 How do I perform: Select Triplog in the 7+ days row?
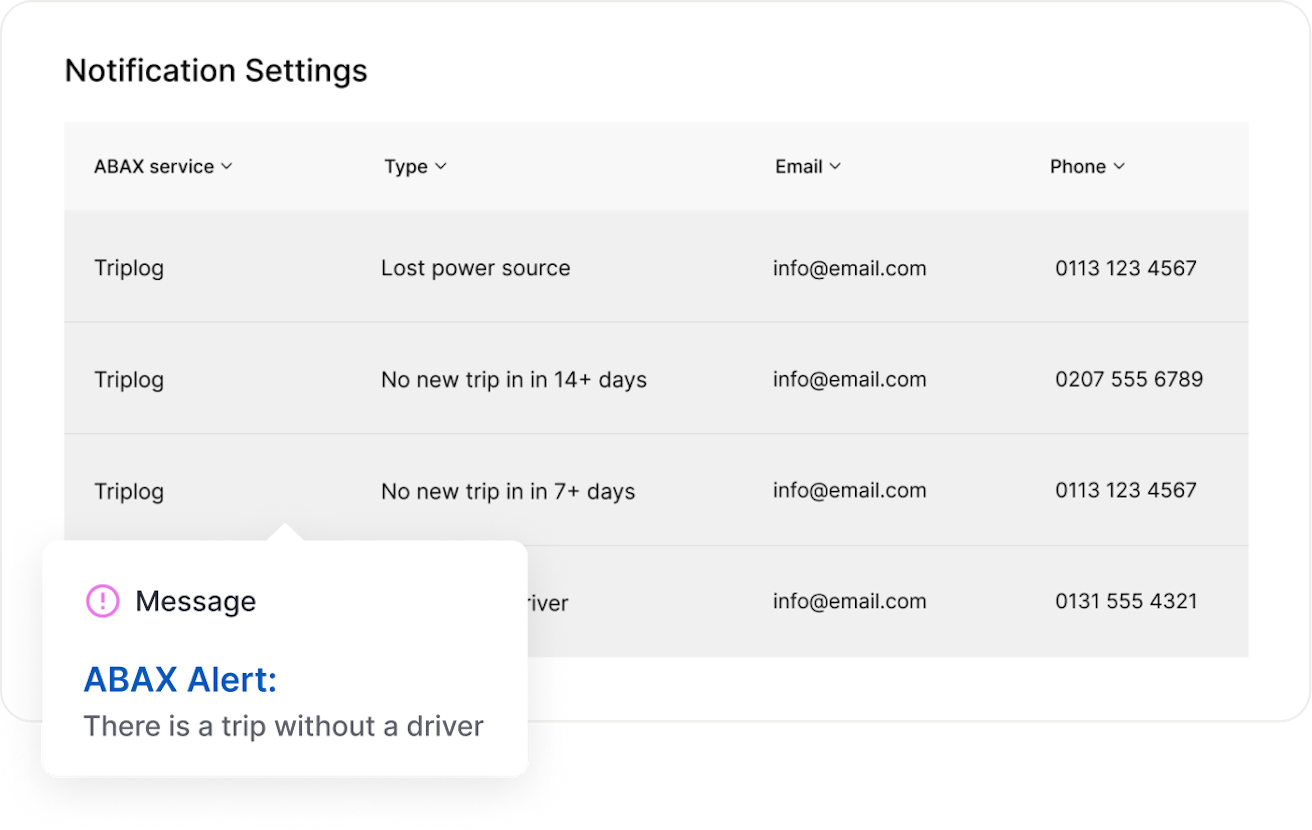pos(129,492)
